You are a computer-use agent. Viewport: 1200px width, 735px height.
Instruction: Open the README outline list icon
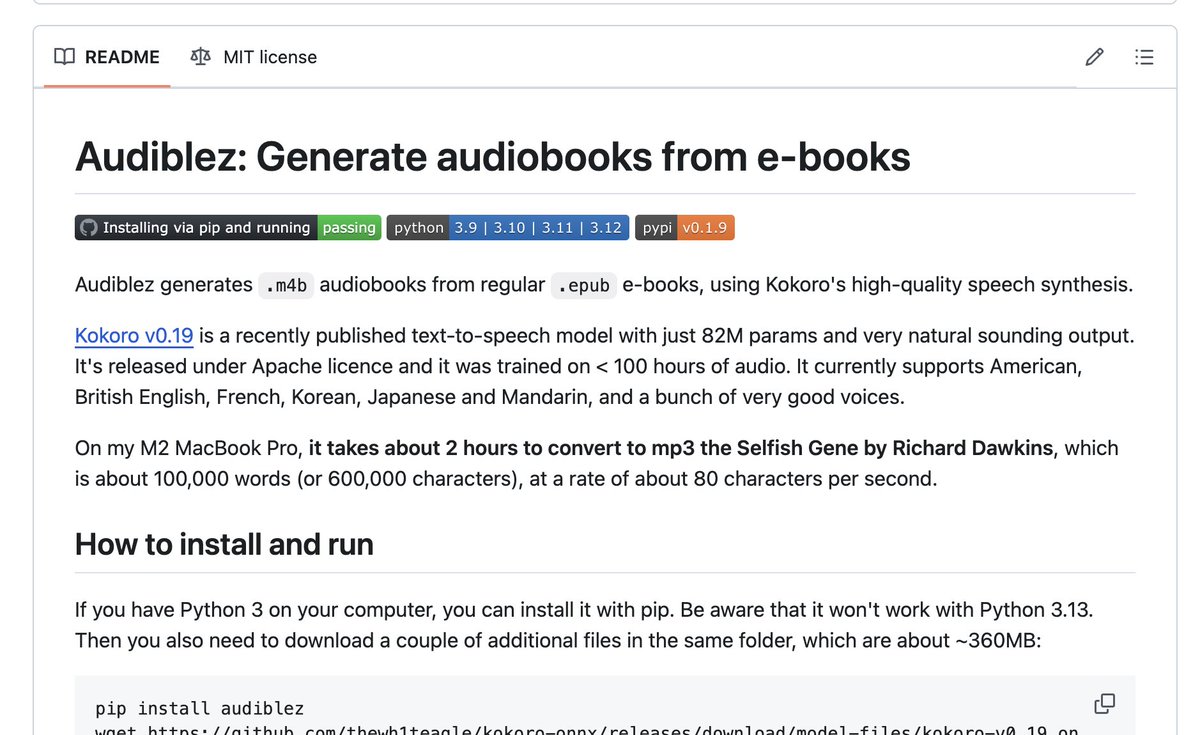1145,57
